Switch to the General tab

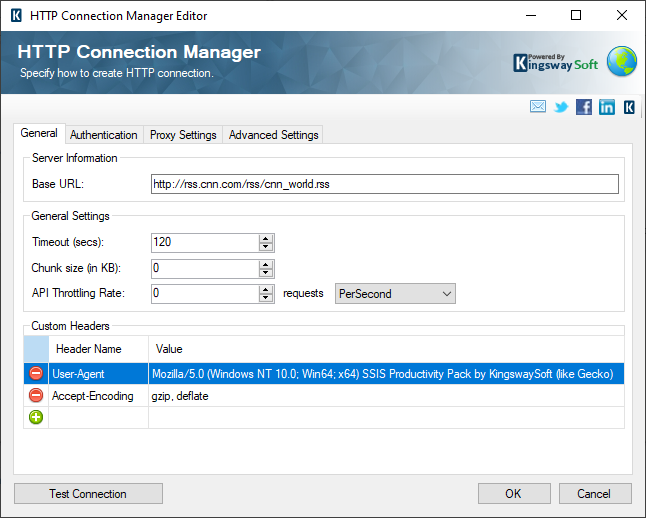(39, 133)
